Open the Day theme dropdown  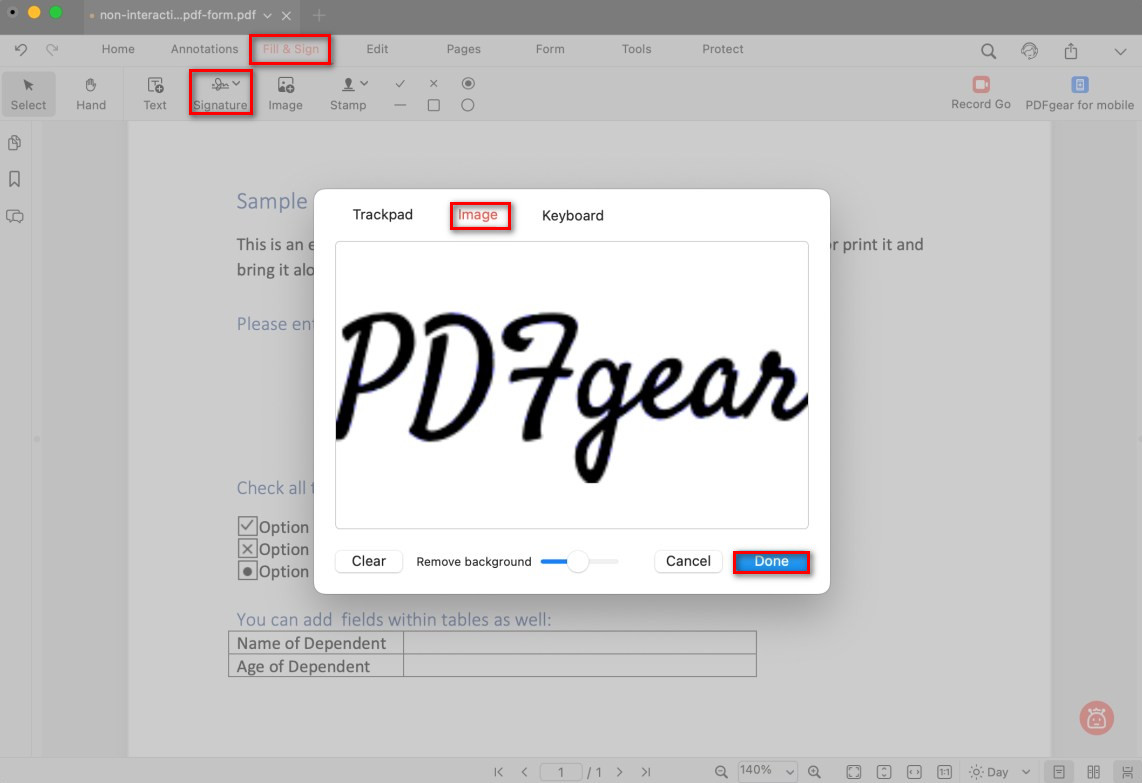point(999,772)
